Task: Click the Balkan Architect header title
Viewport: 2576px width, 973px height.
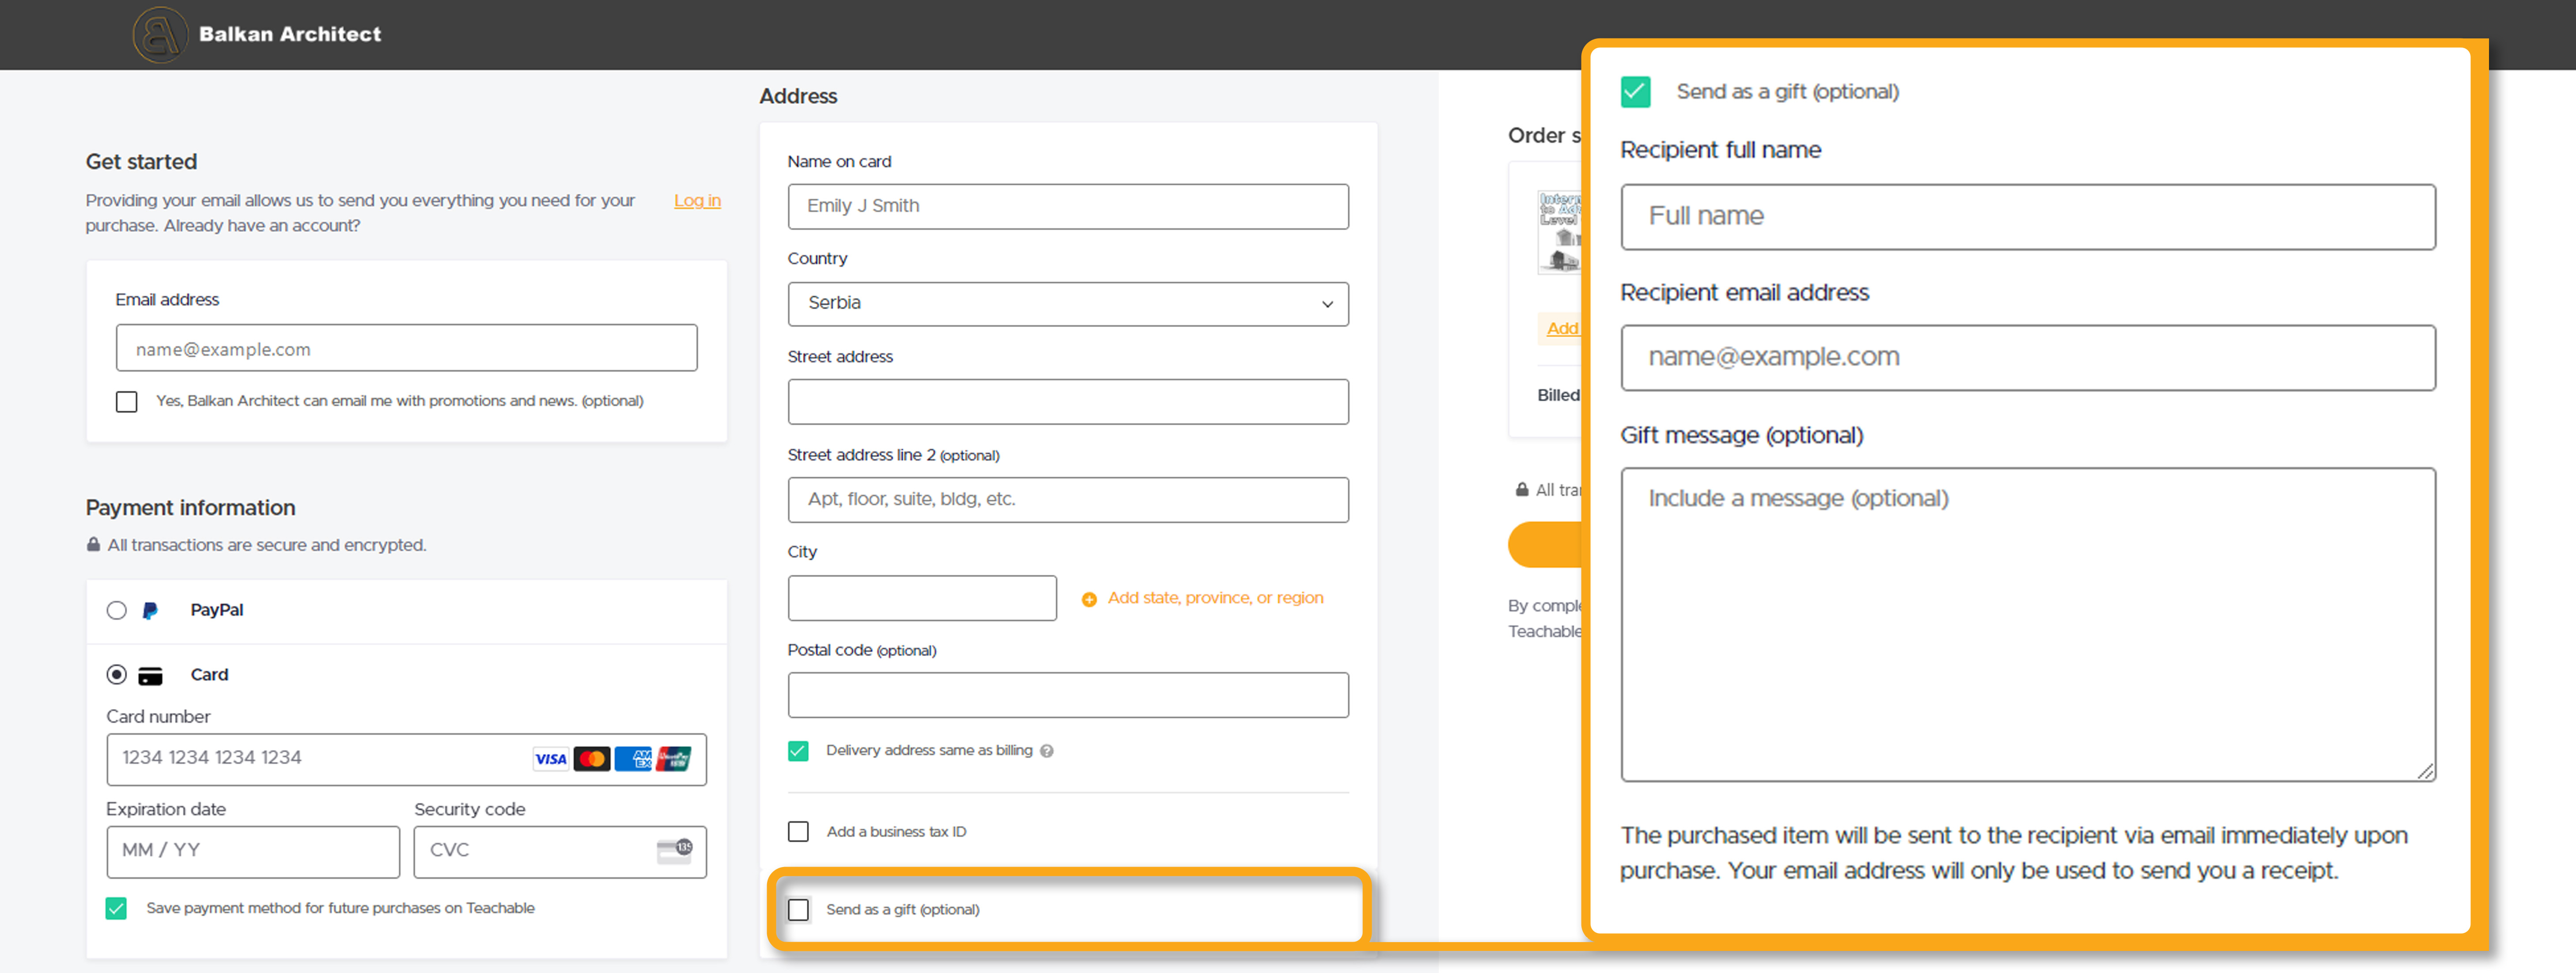Action: [x=290, y=34]
